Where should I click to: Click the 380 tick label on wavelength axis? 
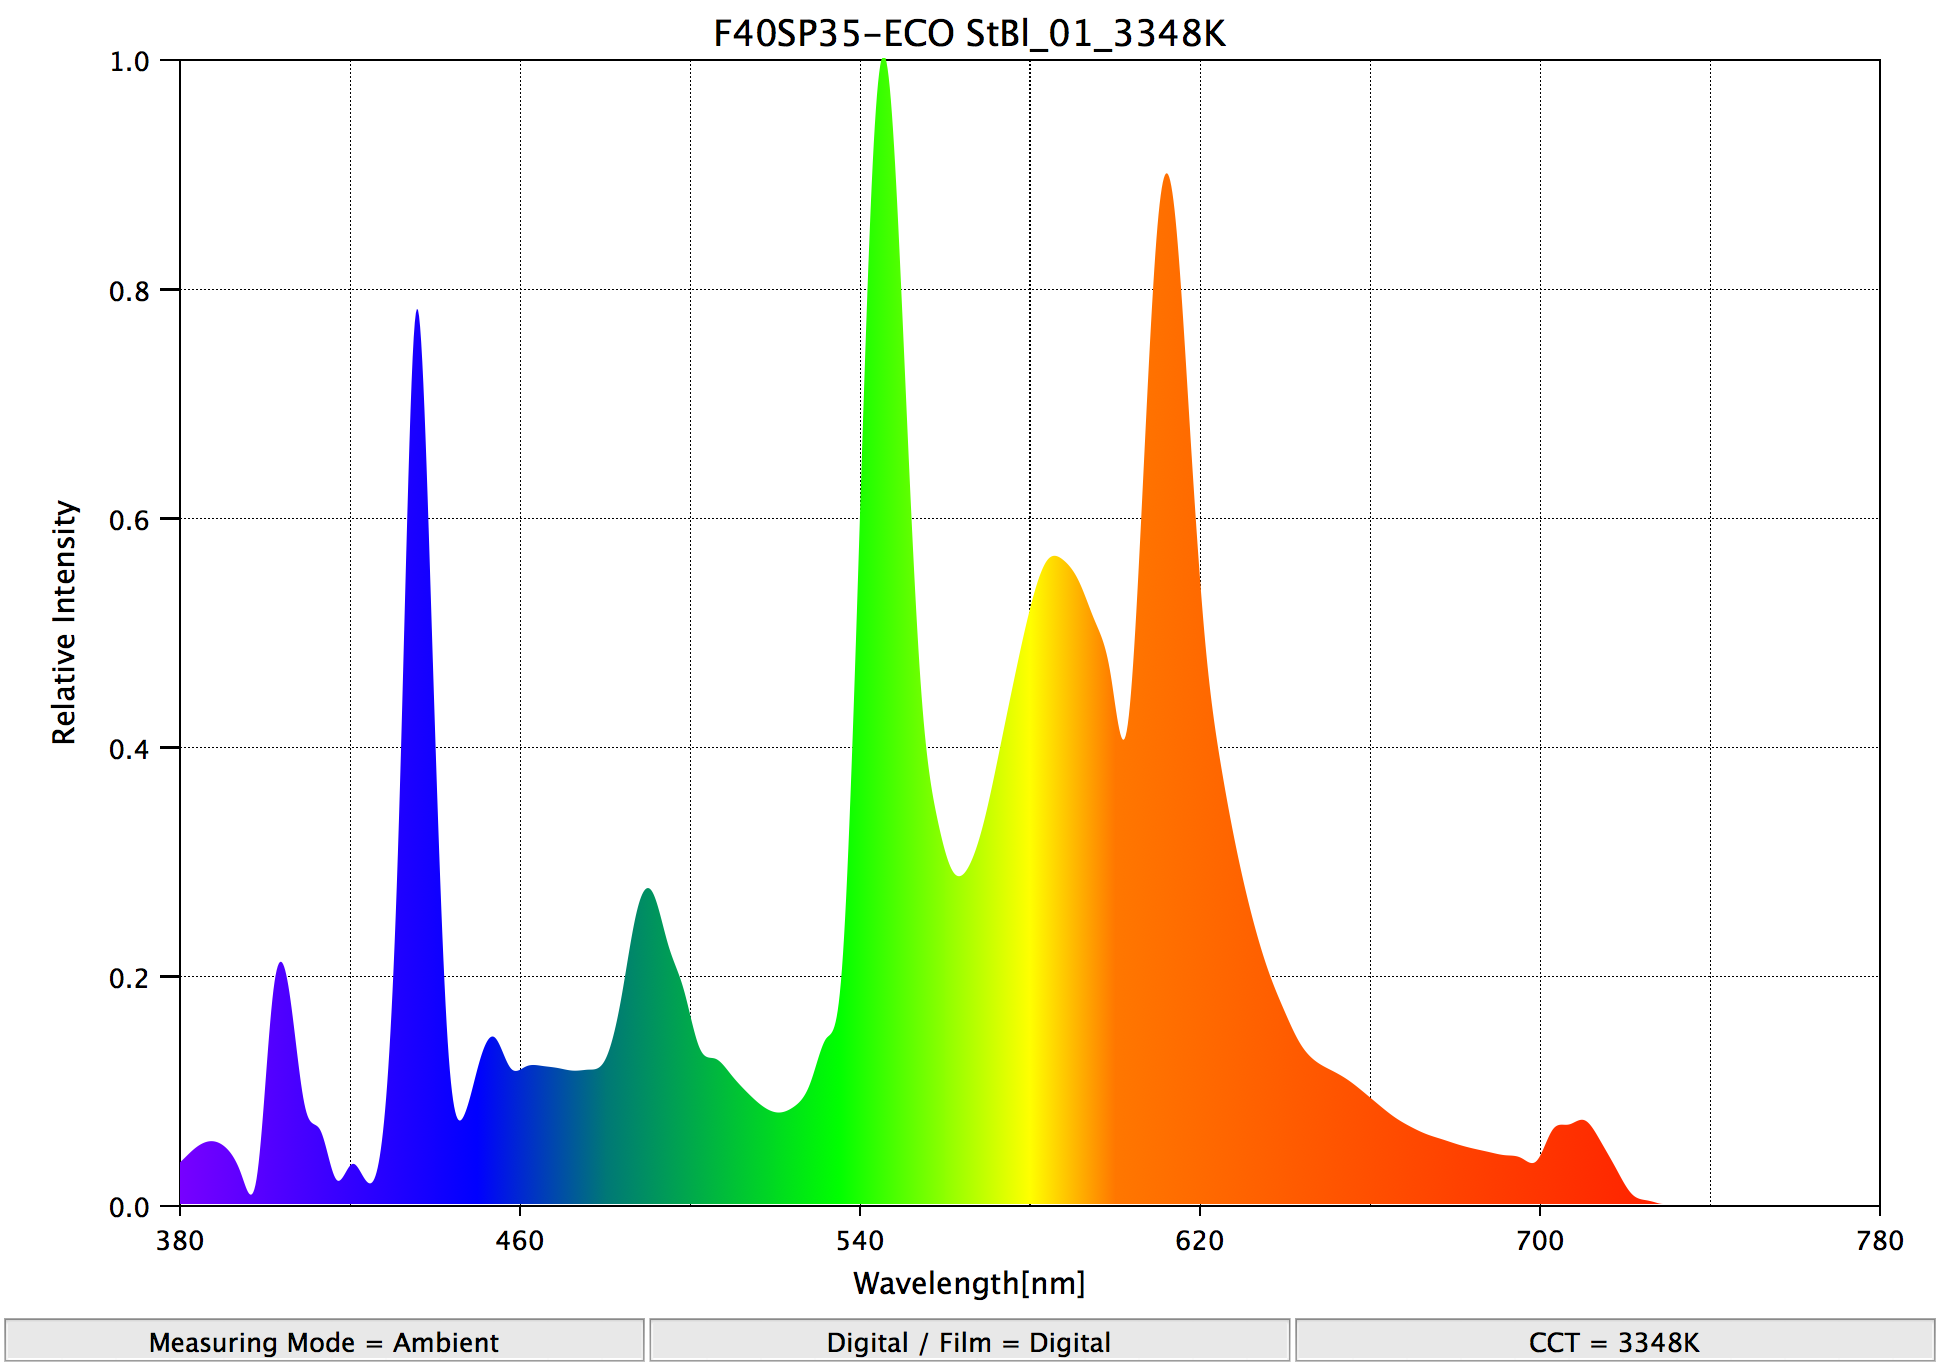coord(180,1240)
